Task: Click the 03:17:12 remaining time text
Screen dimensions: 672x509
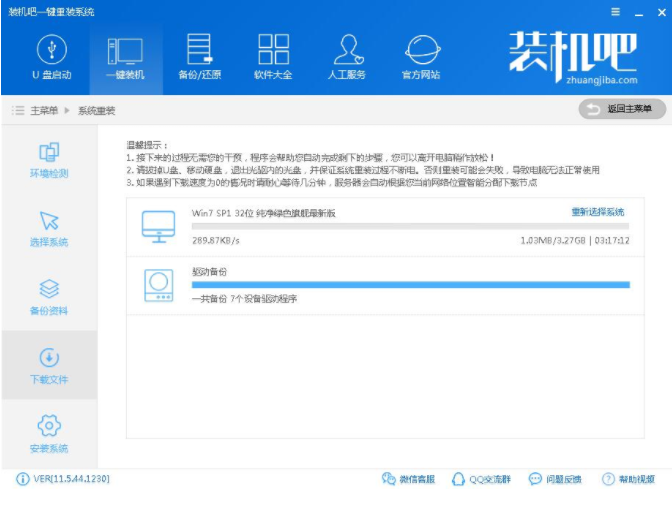Action: (x=612, y=240)
